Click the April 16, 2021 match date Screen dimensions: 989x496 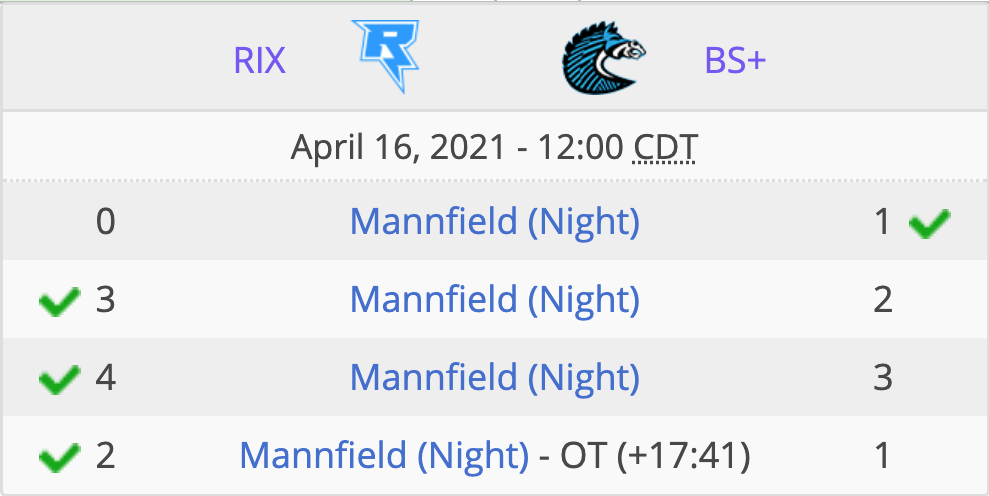(399, 148)
